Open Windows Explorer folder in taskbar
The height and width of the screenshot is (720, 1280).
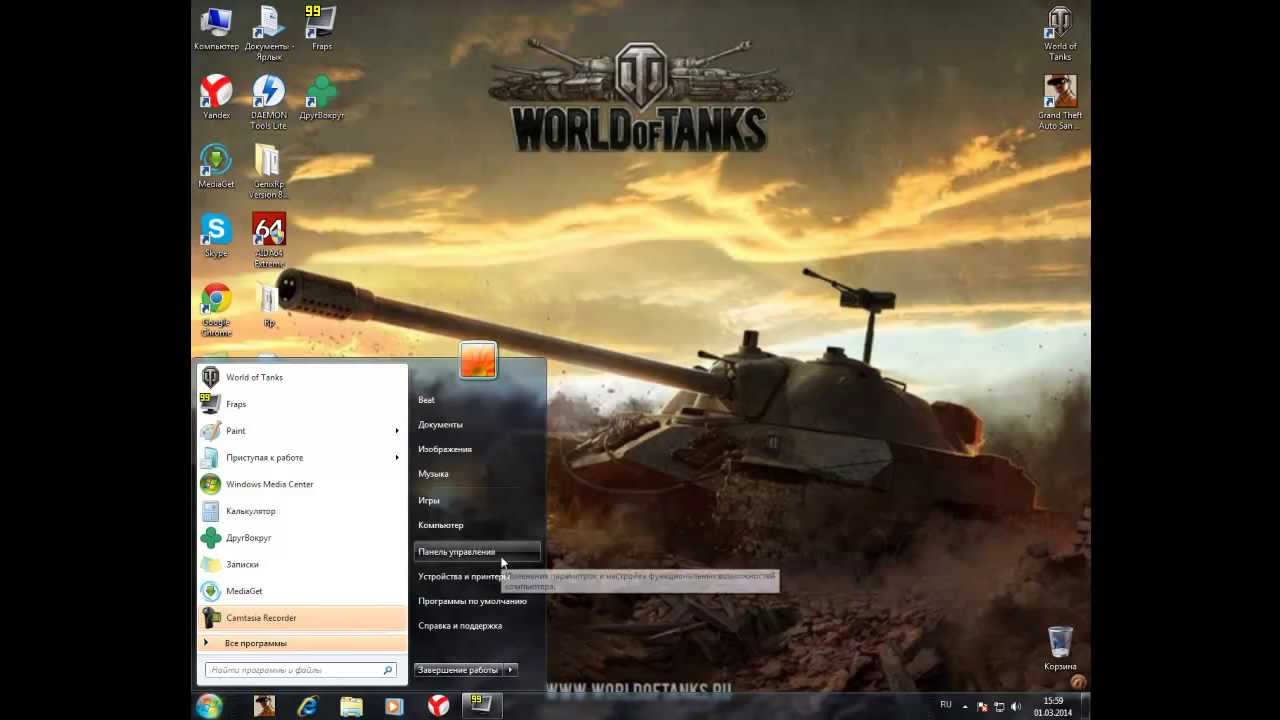(351, 706)
